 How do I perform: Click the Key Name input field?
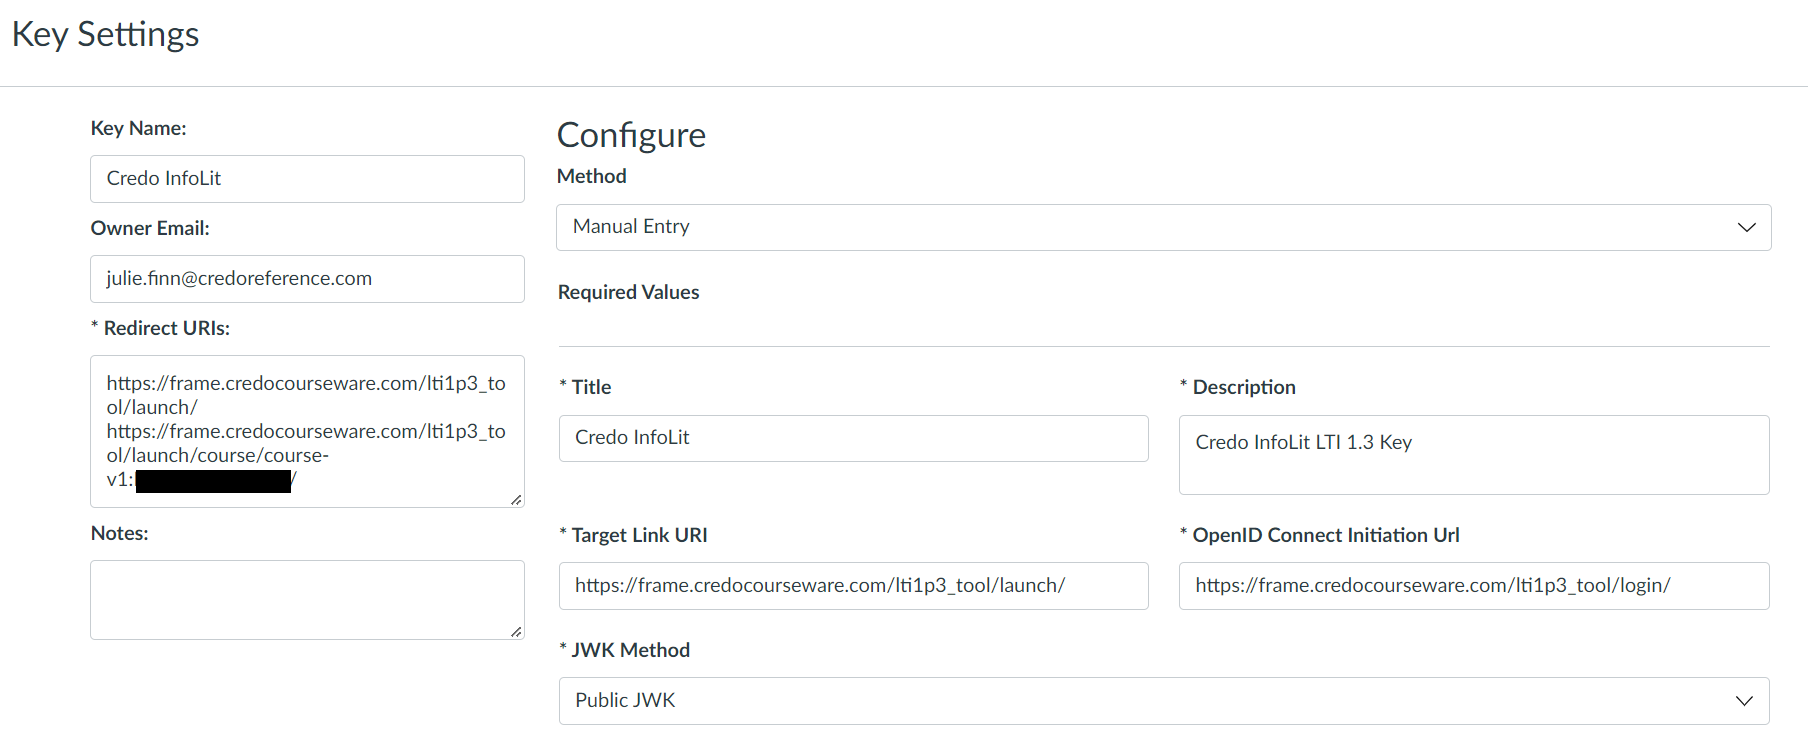(307, 179)
